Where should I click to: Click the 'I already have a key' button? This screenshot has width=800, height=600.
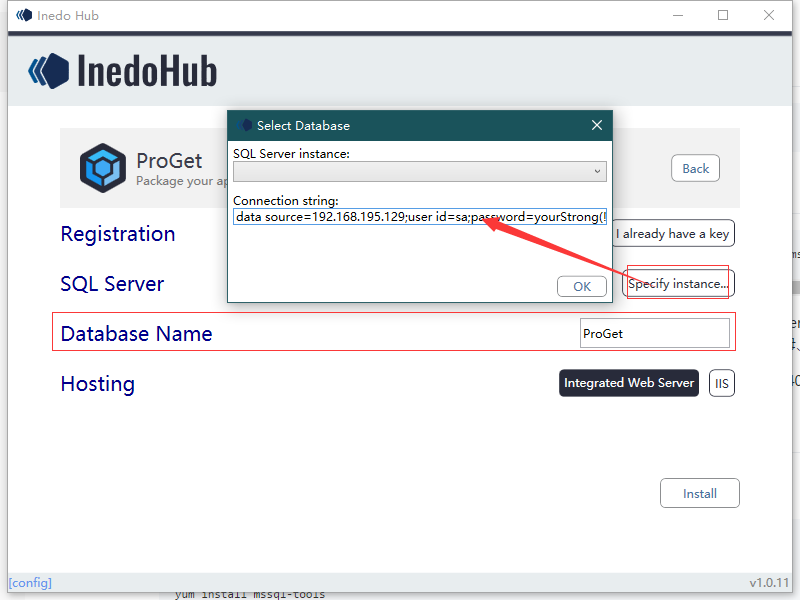673,234
